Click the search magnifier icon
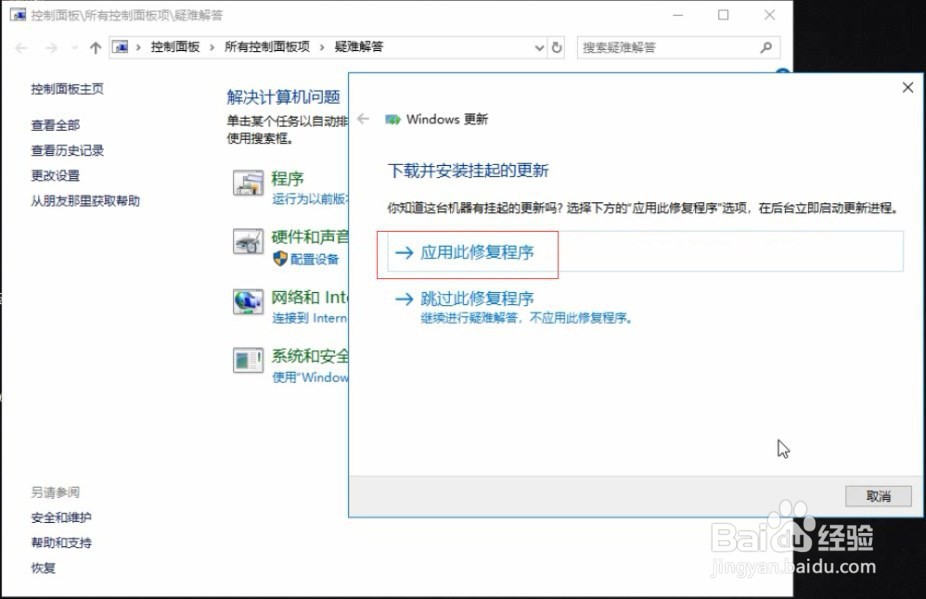This screenshot has height=599, width=926. pos(766,47)
